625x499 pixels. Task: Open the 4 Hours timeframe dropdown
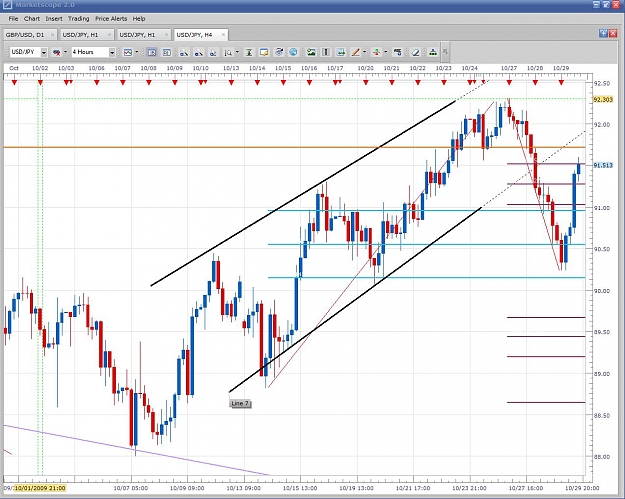click(112, 52)
